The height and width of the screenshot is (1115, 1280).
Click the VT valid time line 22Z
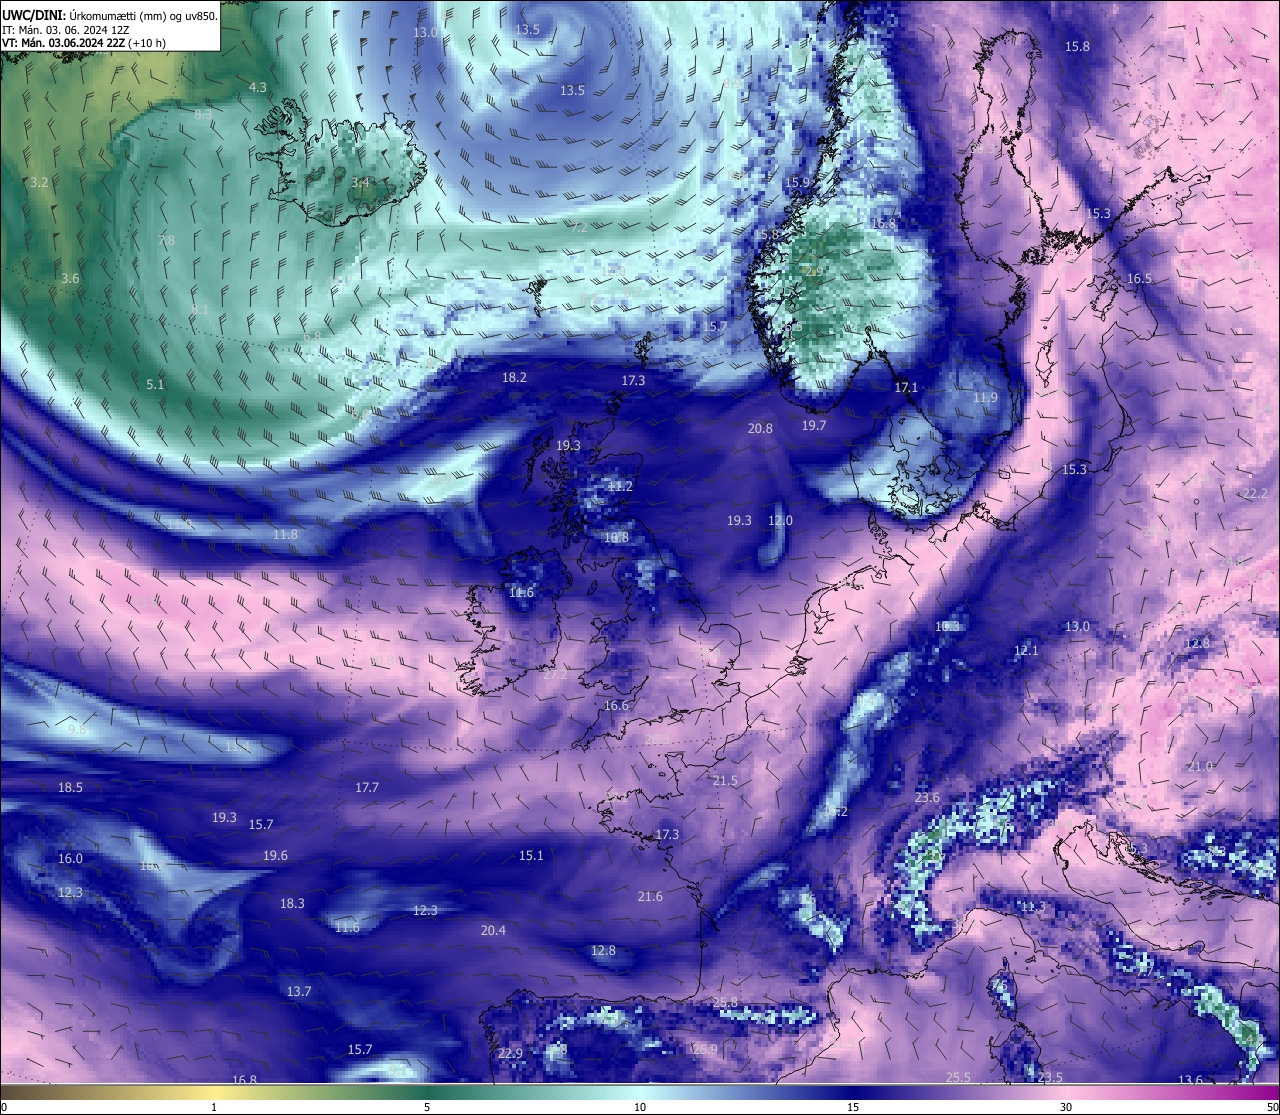[84, 43]
